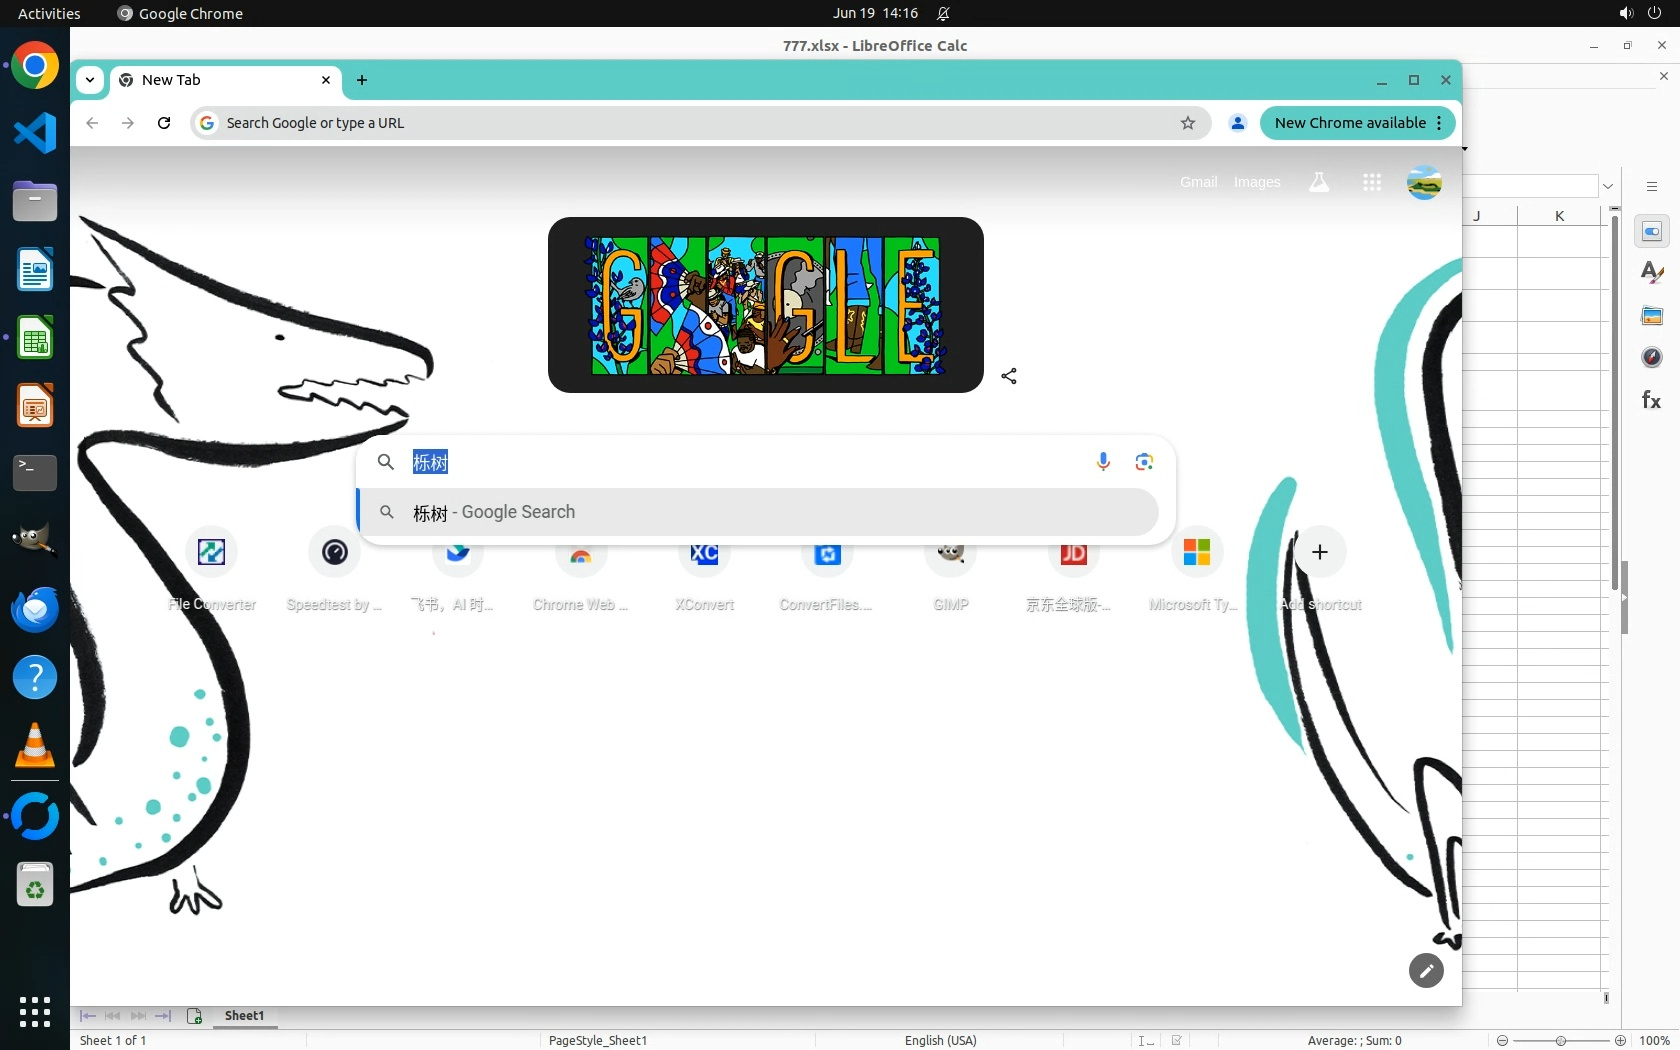Select the Sheet1 sheet tab
This screenshot has height=1050, width=1680.
click(244, 1016)
